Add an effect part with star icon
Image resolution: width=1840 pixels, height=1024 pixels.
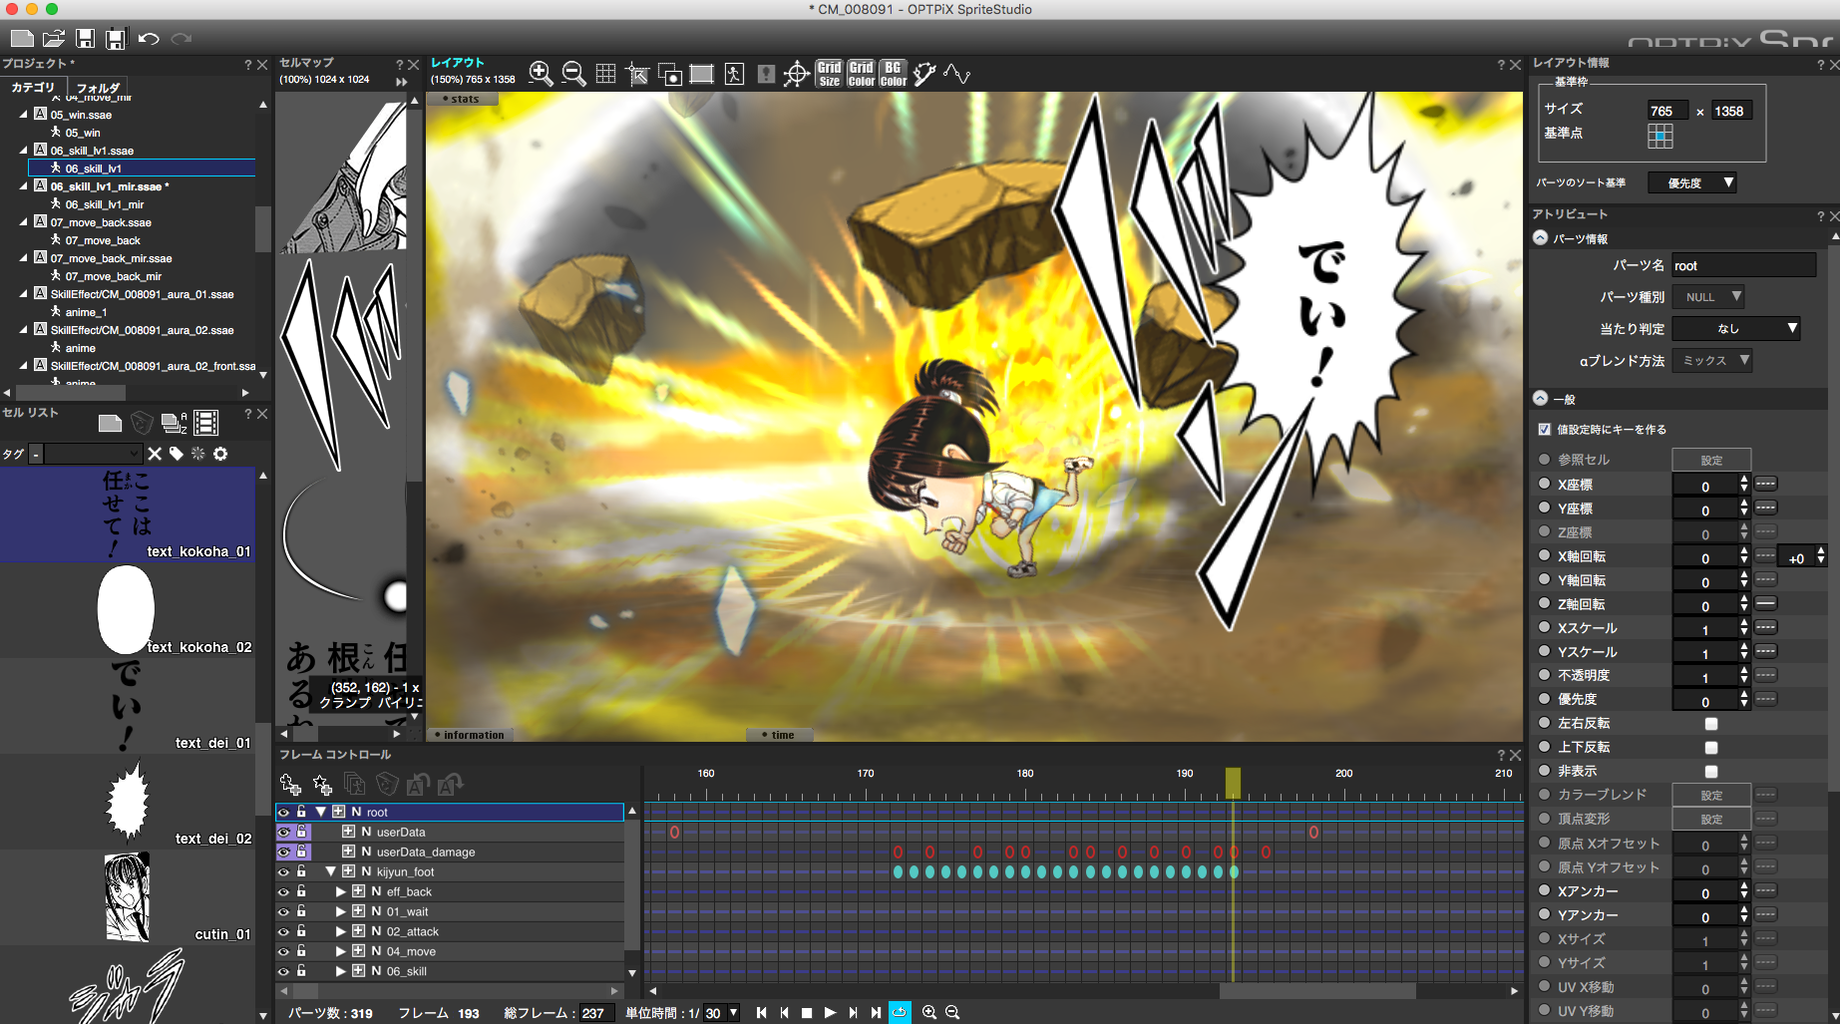pyautogui.click(x=322, y=785)
